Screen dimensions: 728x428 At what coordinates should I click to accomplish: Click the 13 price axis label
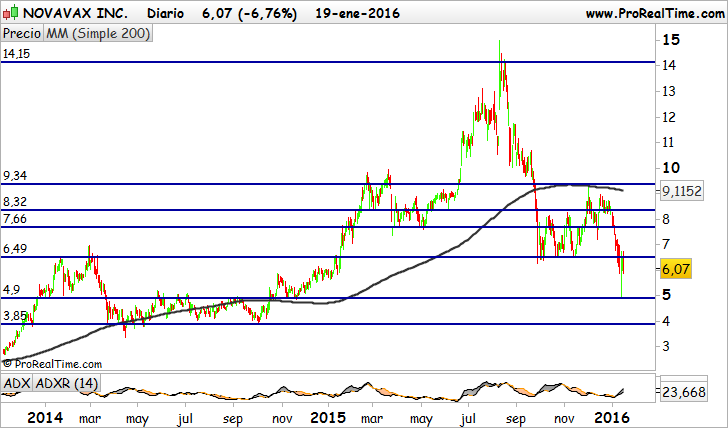point(669,91)
